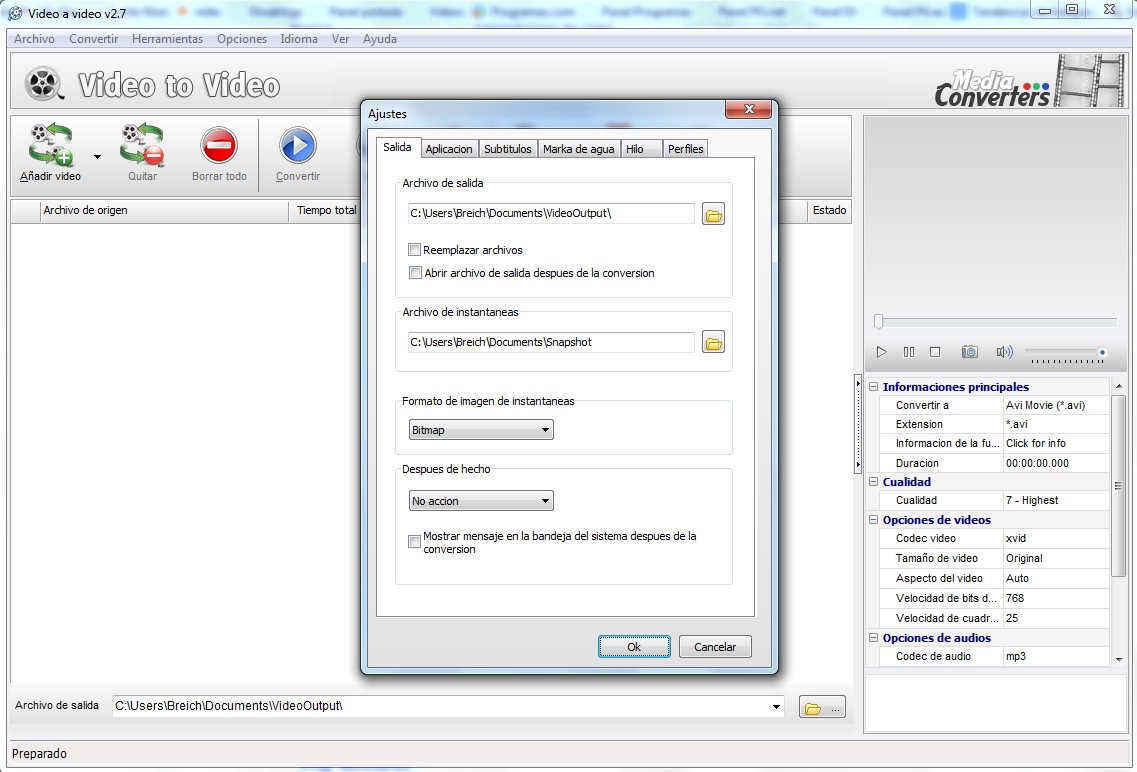Screen dimensions: 1137x772
Task: Switch to the Aplicacion tab
Action: 449,149
